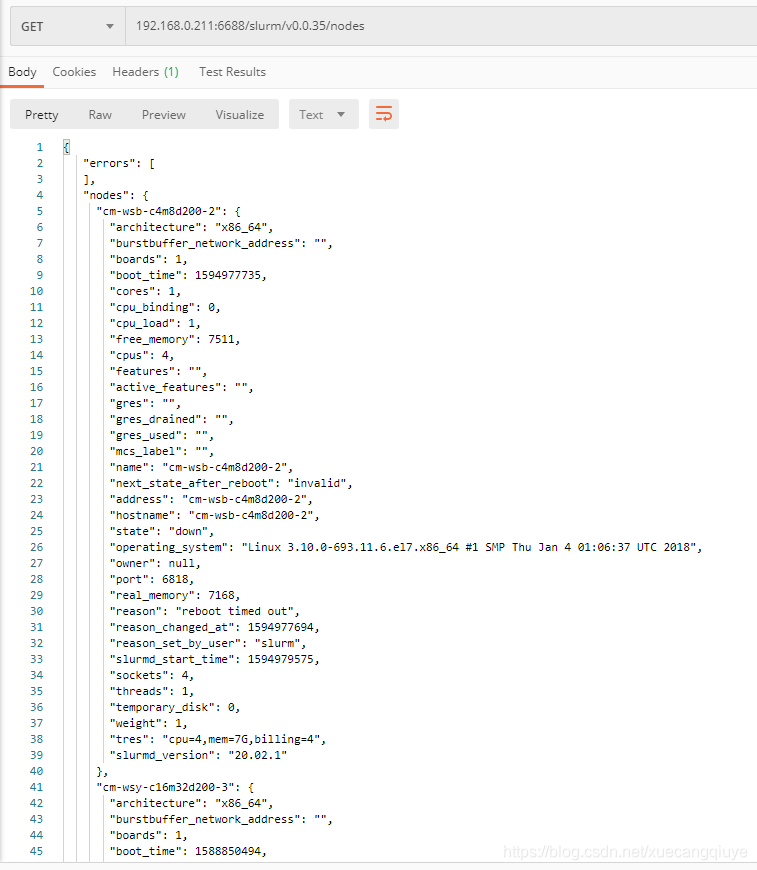
Task: Click "address": "cm-wsb-c4m8d200-2" line
Action: [x=211, y=499]
